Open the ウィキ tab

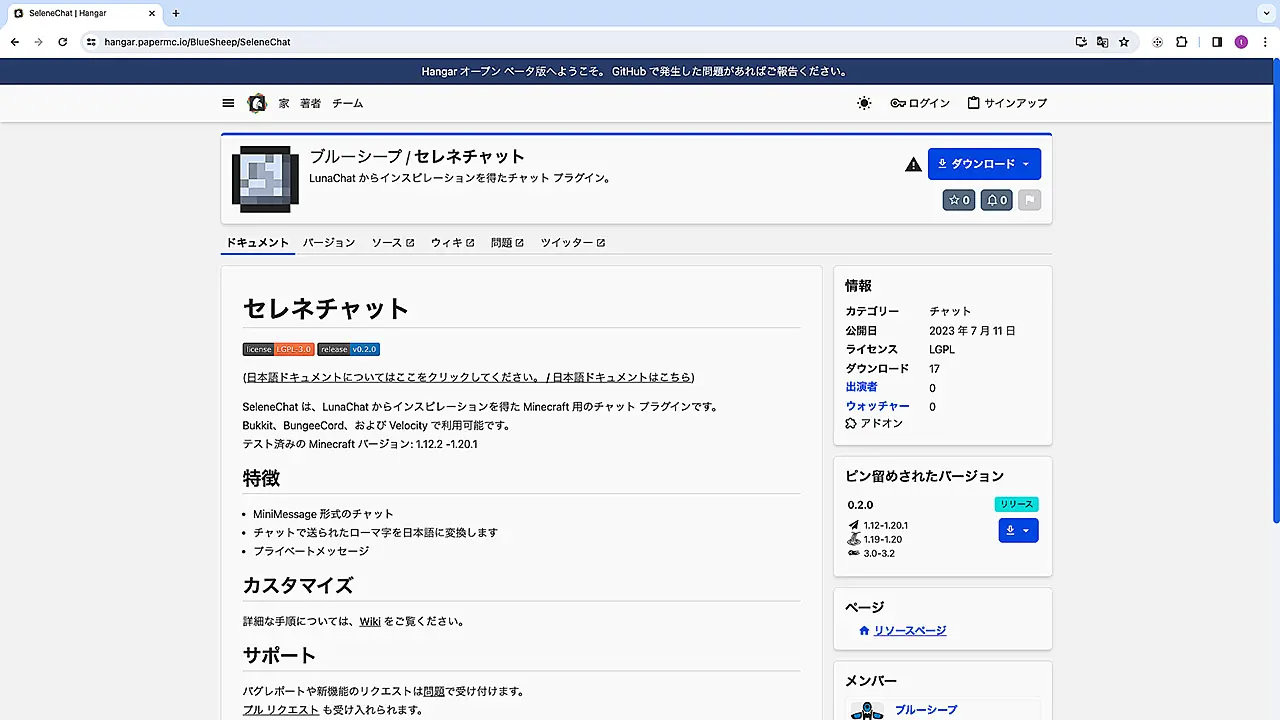(452, 243)
